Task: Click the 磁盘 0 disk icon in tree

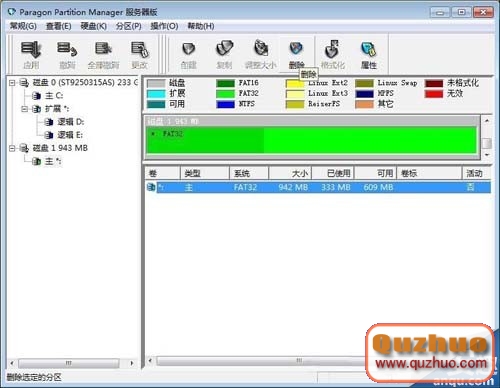Action: (x=24, y=82)
